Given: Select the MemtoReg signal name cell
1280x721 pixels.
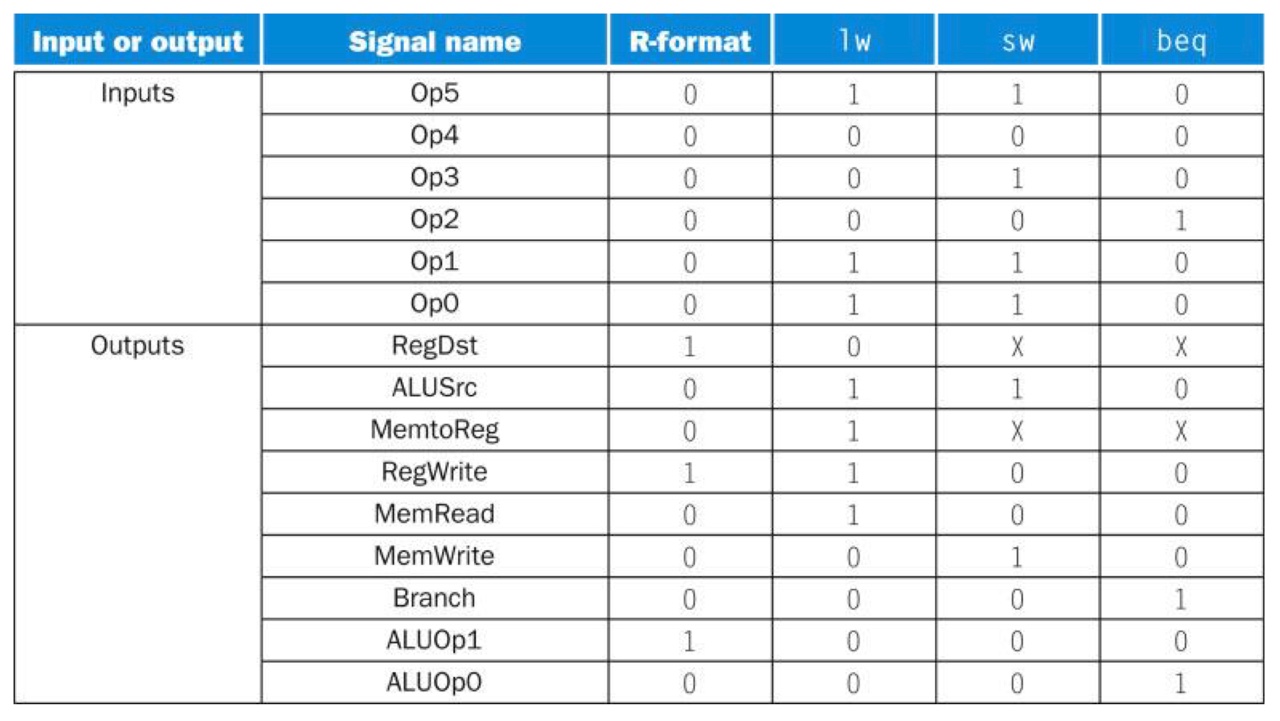Looking at the screenshot, I should pos(434,429).
